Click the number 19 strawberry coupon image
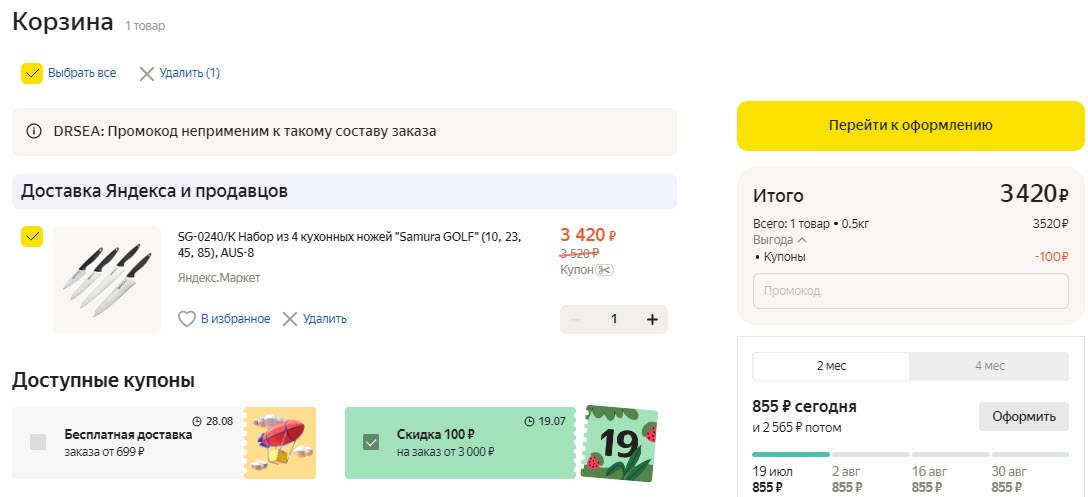Viewport: 1088px width, 497px height. pos(620,441)
